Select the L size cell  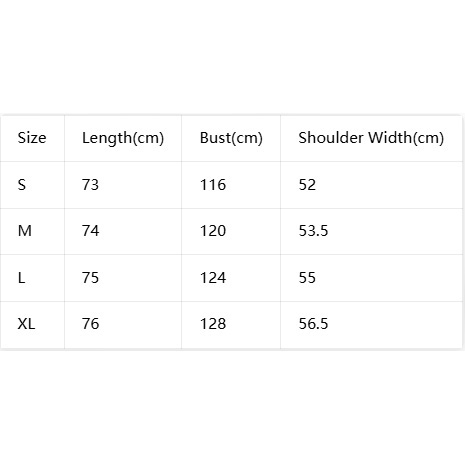pos(21,277)
